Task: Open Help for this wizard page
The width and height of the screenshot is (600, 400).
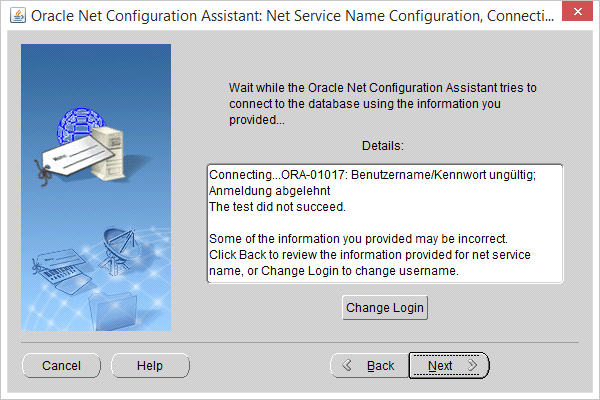Action: coord(150,366)
